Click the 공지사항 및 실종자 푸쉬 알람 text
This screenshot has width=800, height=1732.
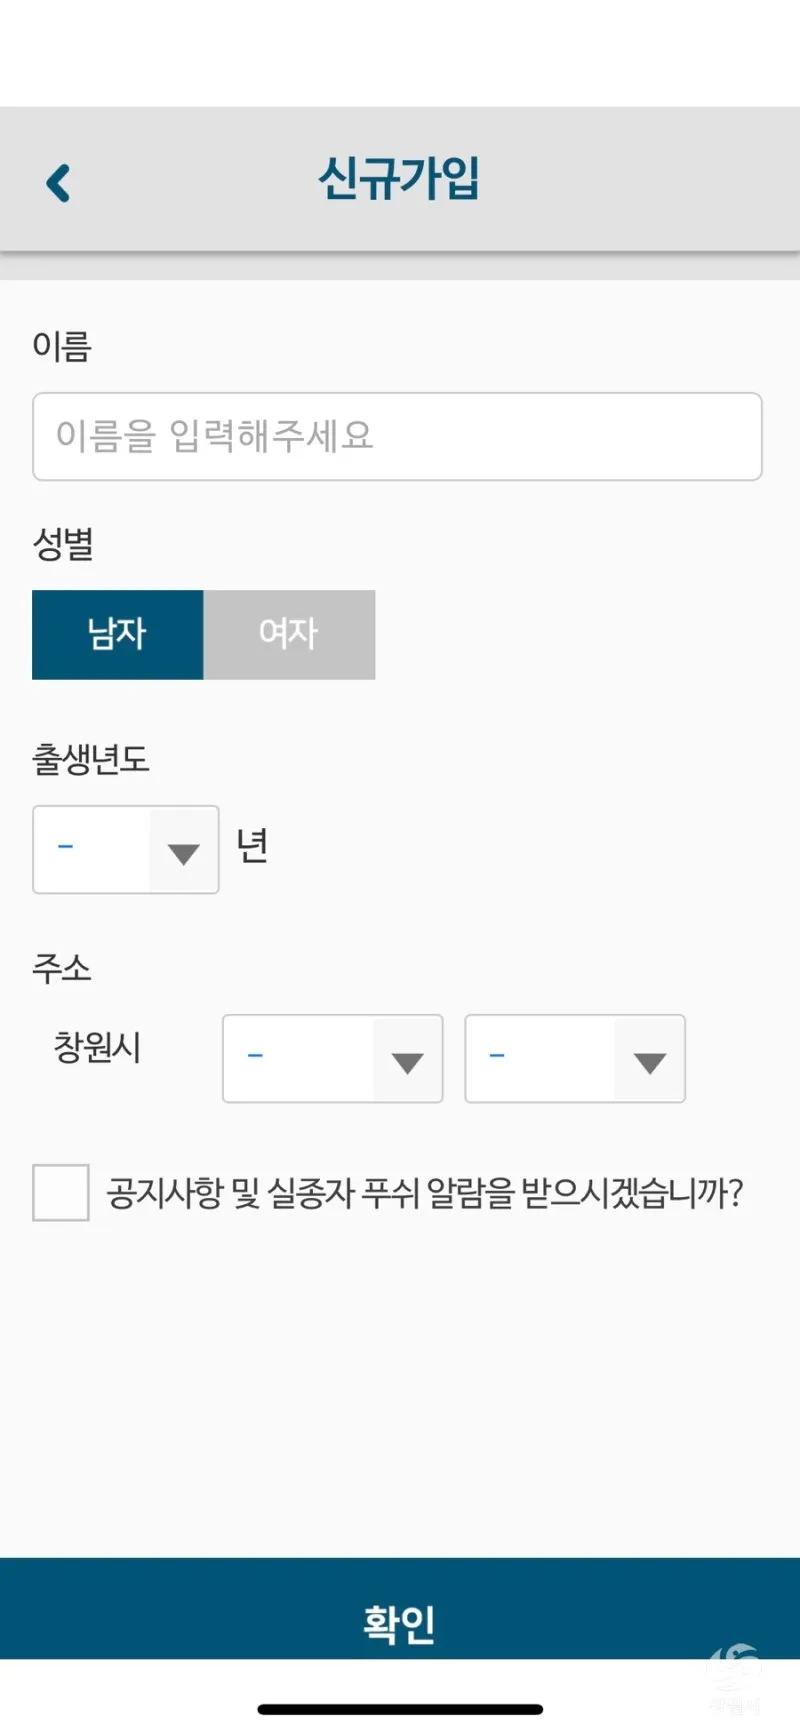tap(425, 1192)
